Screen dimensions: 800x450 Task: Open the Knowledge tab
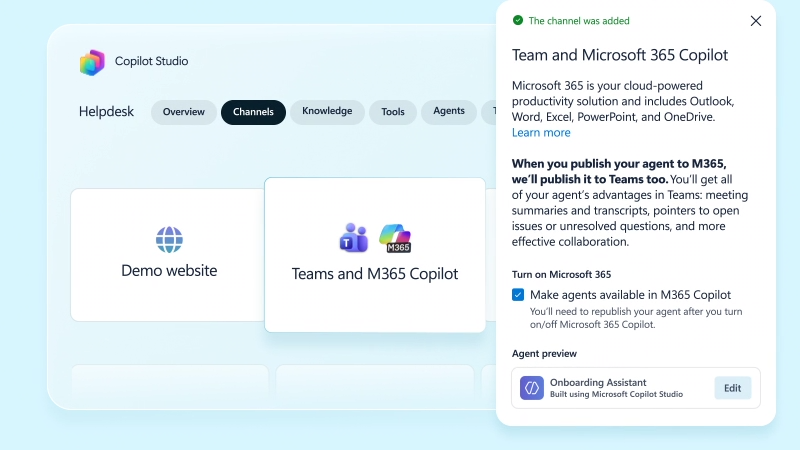(x=327, y=111)
